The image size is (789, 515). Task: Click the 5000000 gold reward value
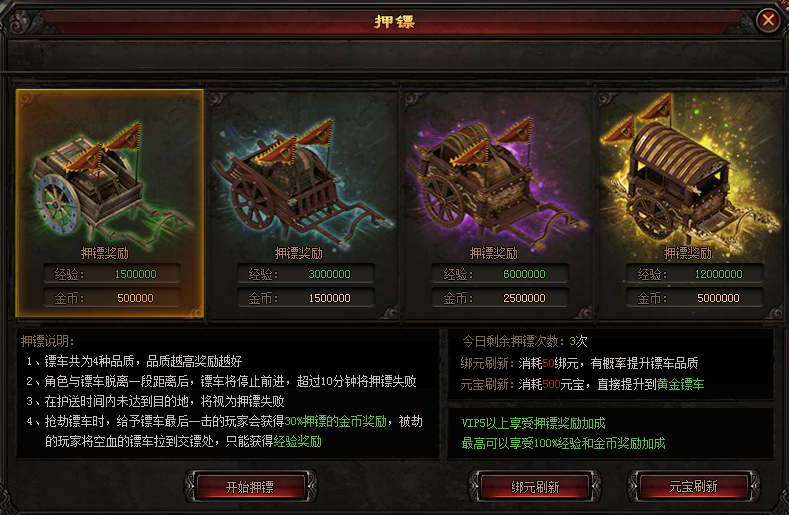[x=718, y=298]
